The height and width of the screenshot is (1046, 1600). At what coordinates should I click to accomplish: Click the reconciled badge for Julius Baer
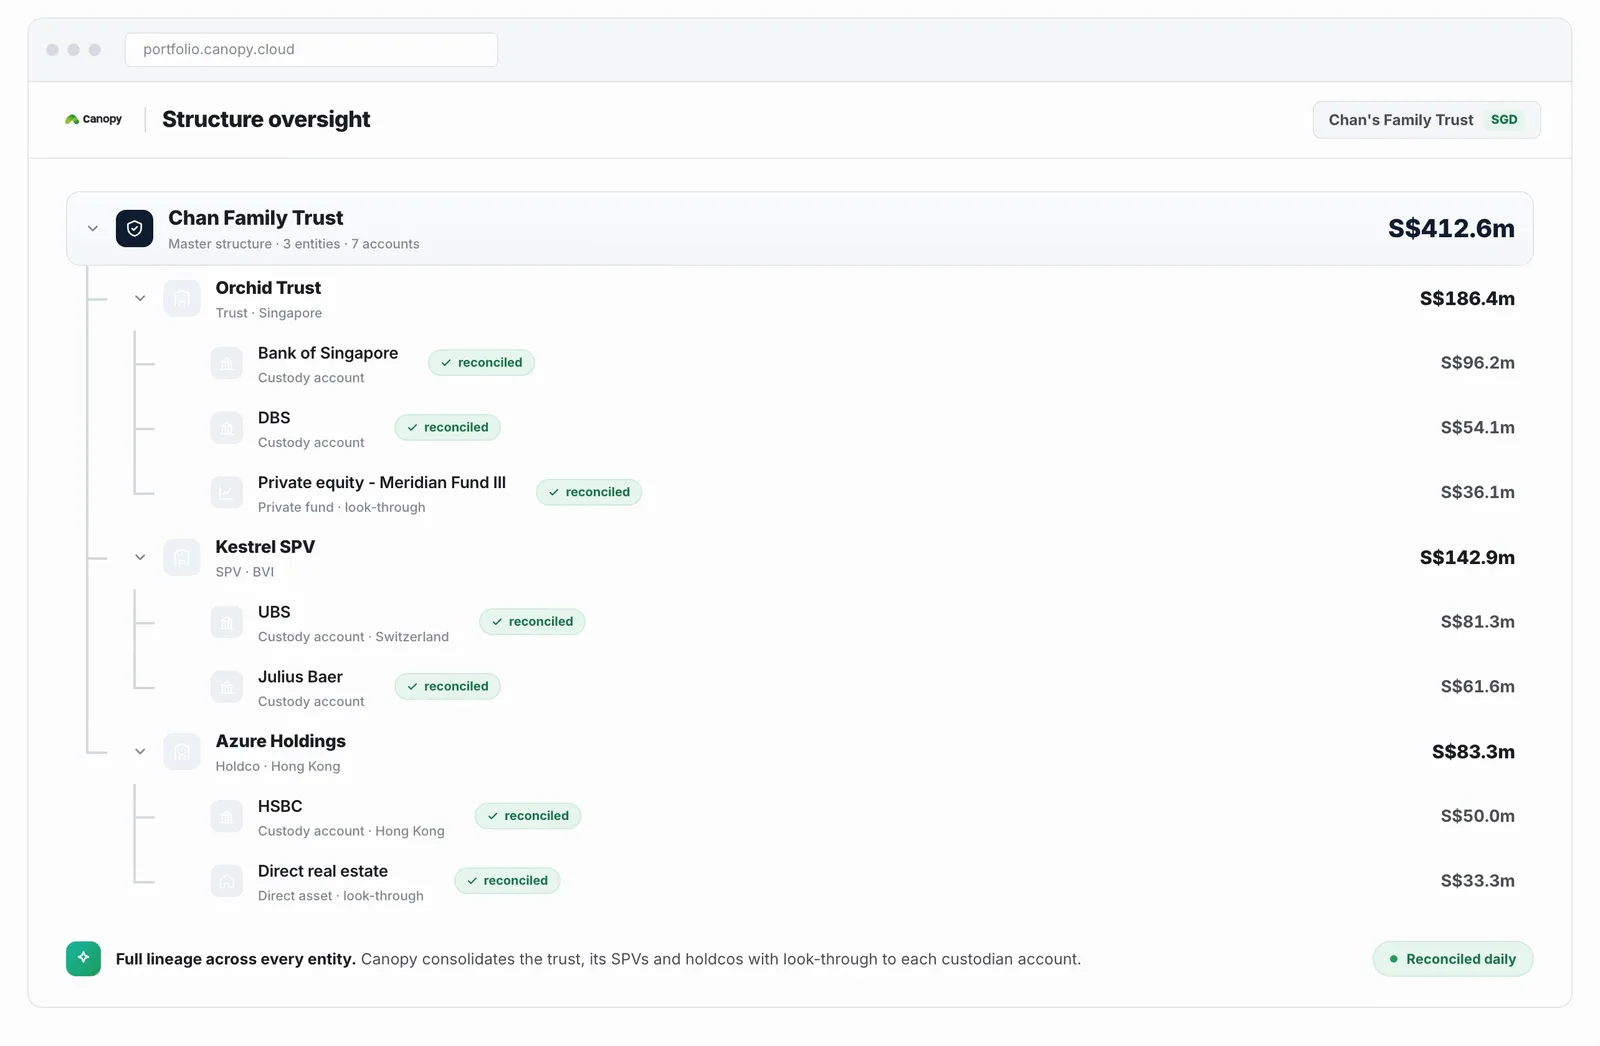(447, 686)
